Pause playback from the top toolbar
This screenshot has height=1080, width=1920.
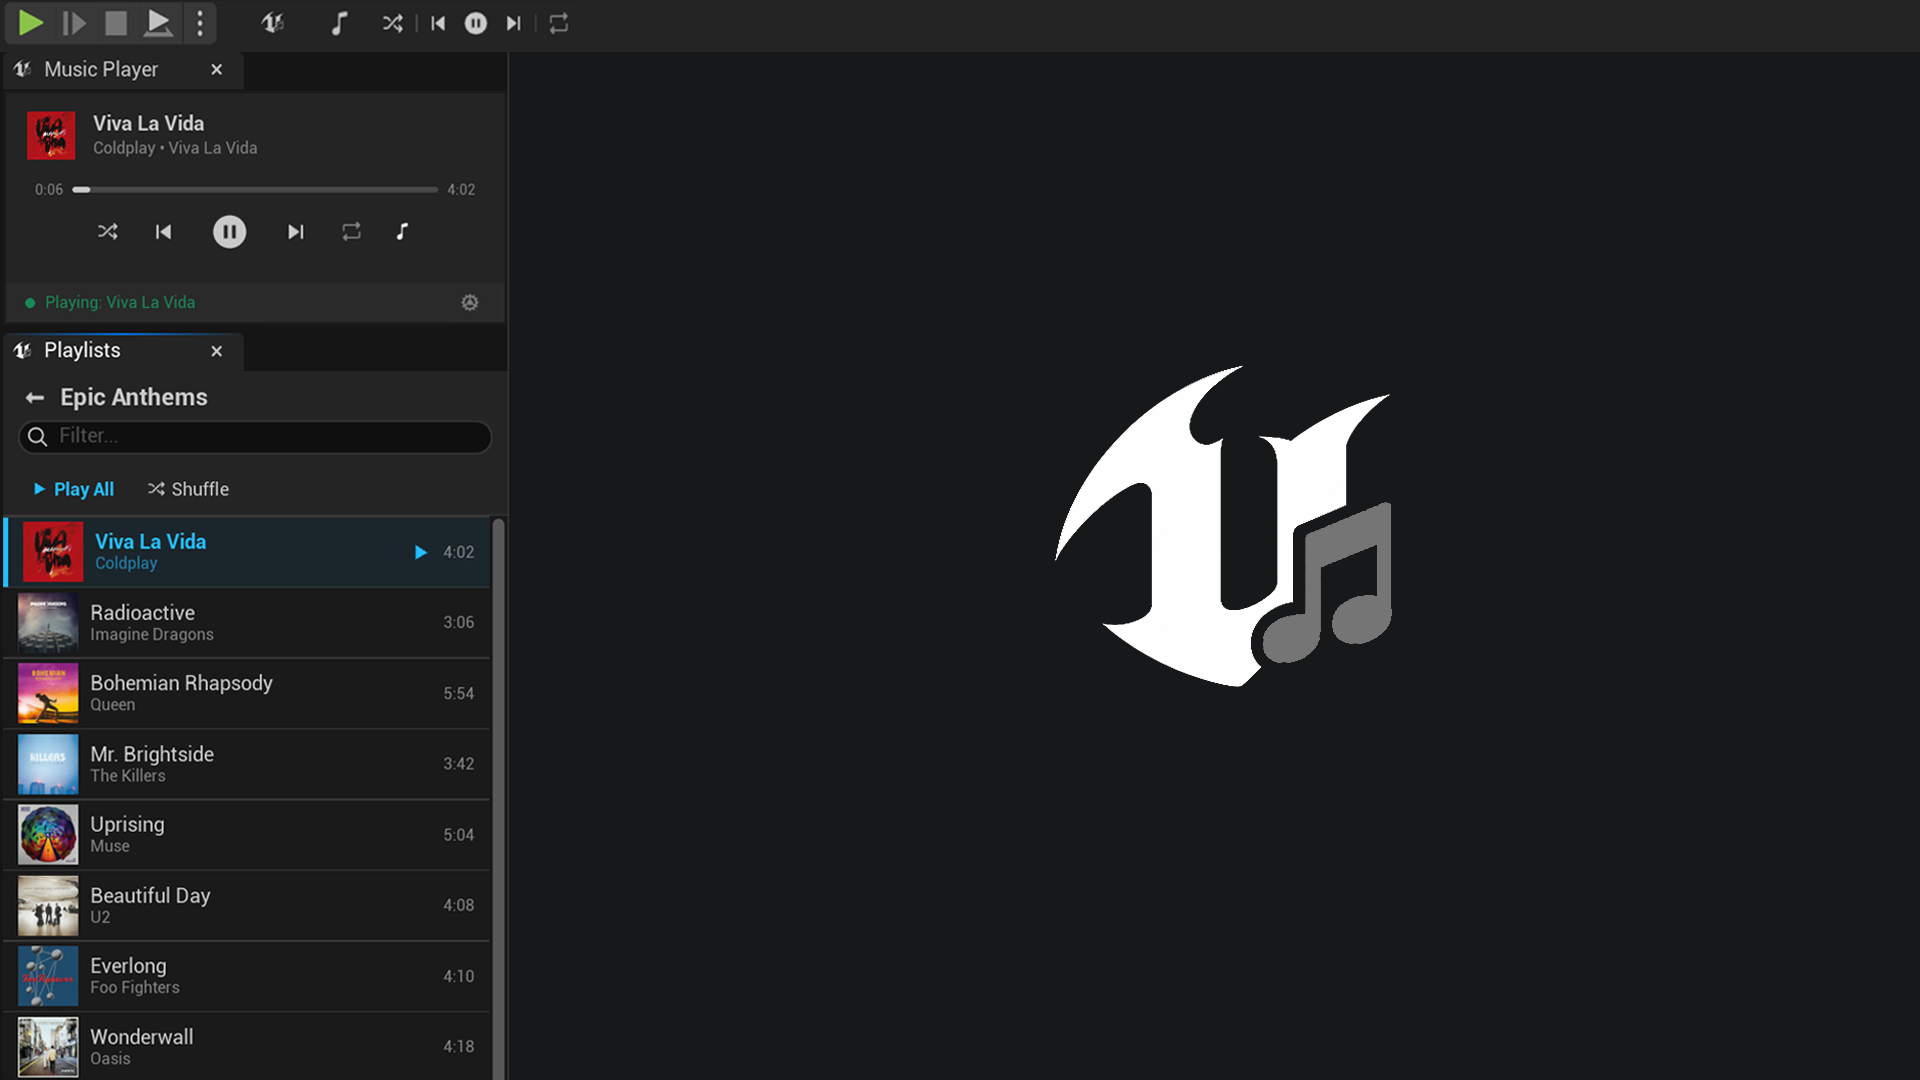click(x=476, y=23)
